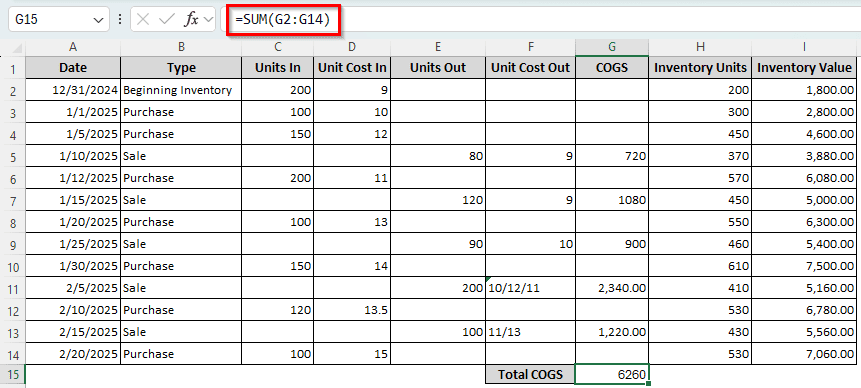The height and width of the screenshot is (388, 861).
Task: Click the 12/31/2024 date cell
Action: click(x=73, y=90)
